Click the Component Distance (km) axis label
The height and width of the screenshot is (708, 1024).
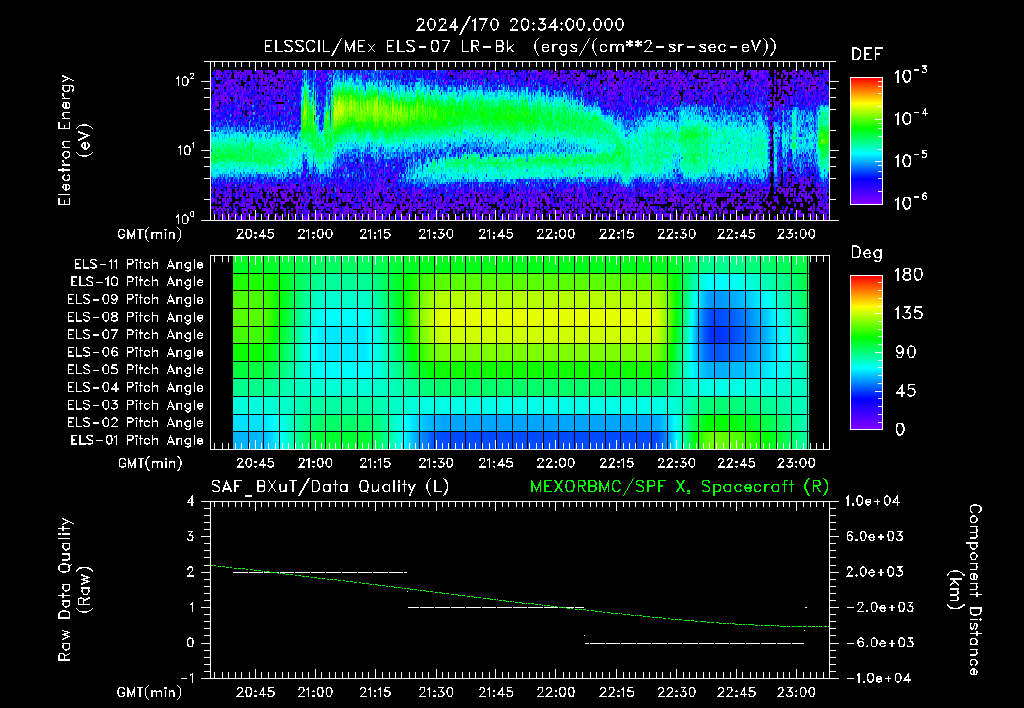(965, 590)
